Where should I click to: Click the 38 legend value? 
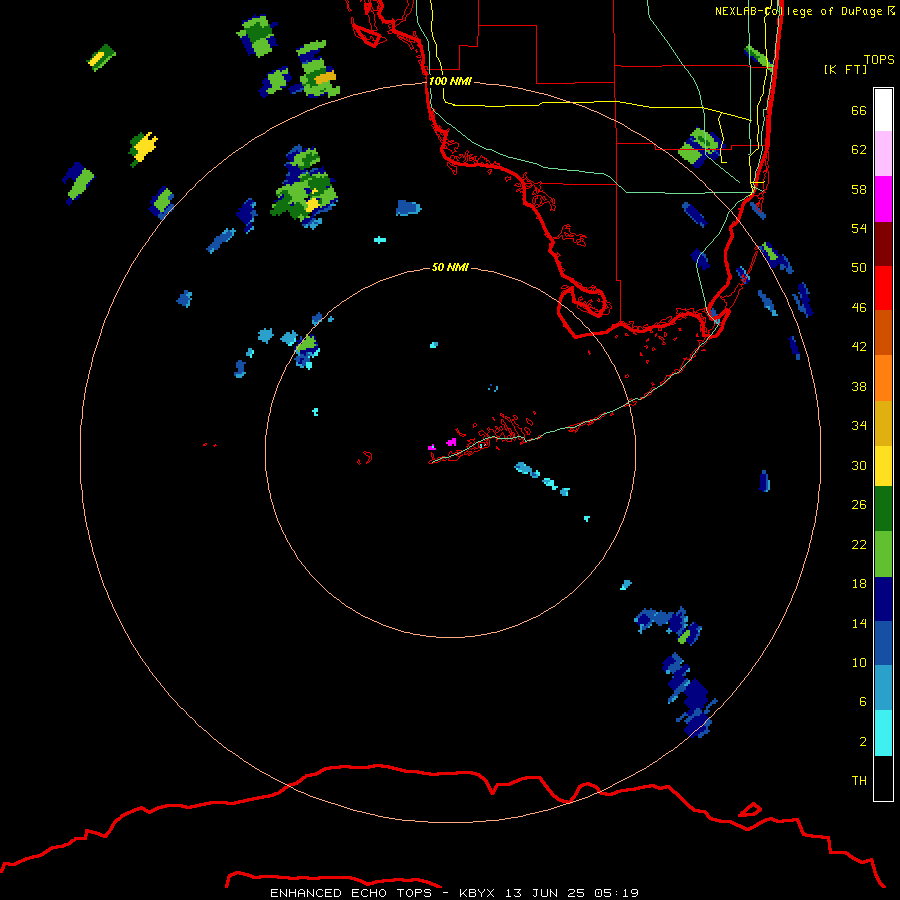tap(859, 386)
